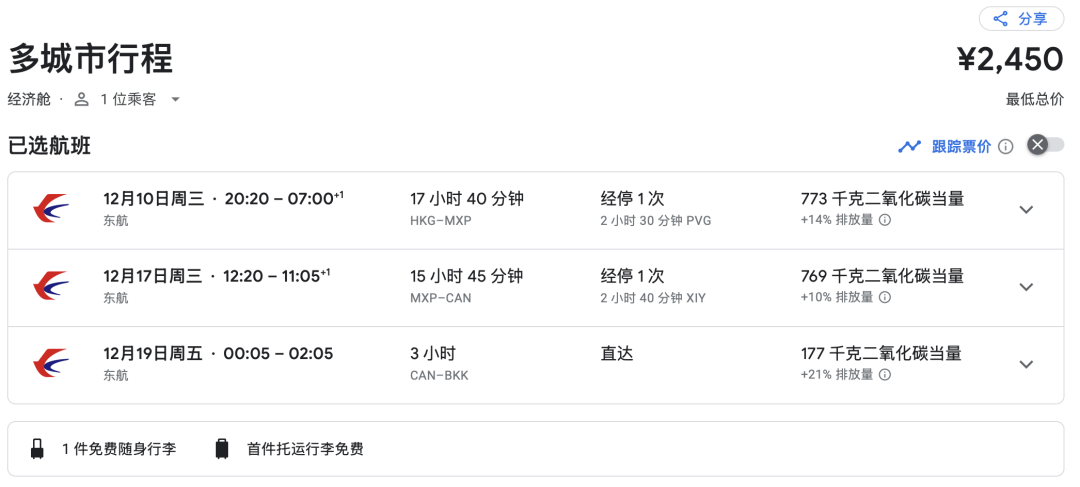
Task: Click the Share button
Action: coord(1021,19)
